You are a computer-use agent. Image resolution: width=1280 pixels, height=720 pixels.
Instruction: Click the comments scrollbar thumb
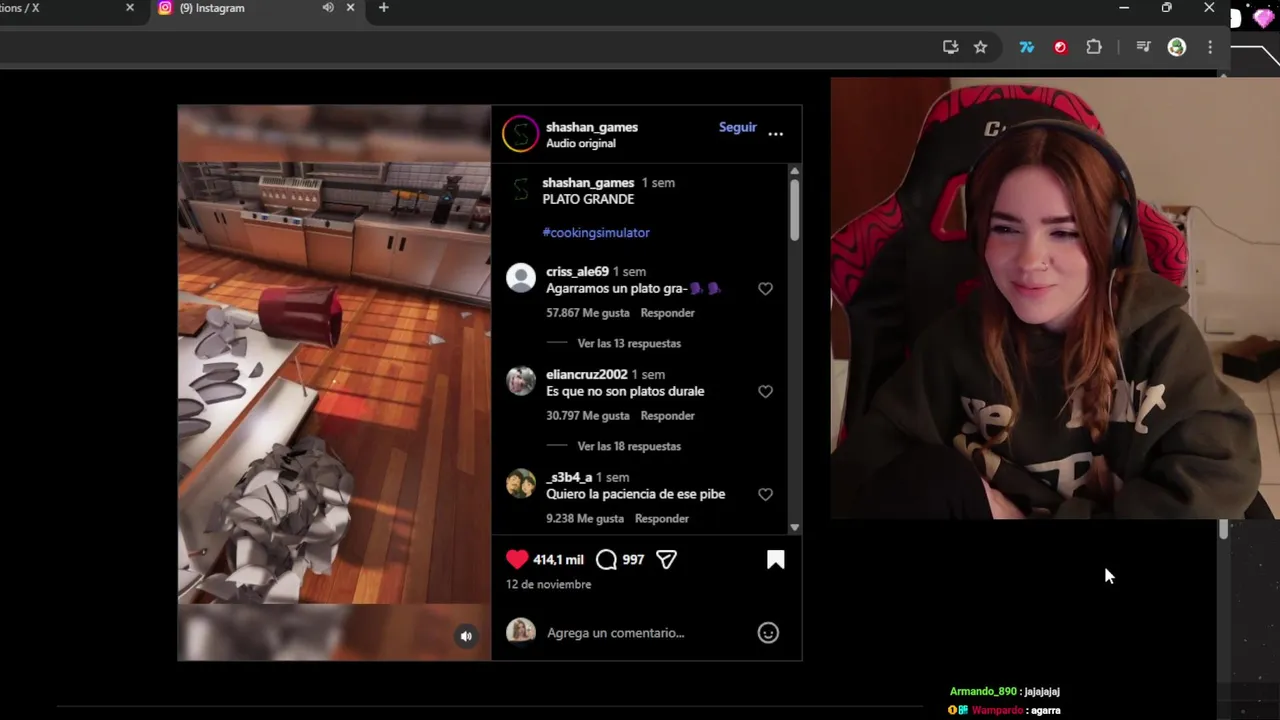794,208
